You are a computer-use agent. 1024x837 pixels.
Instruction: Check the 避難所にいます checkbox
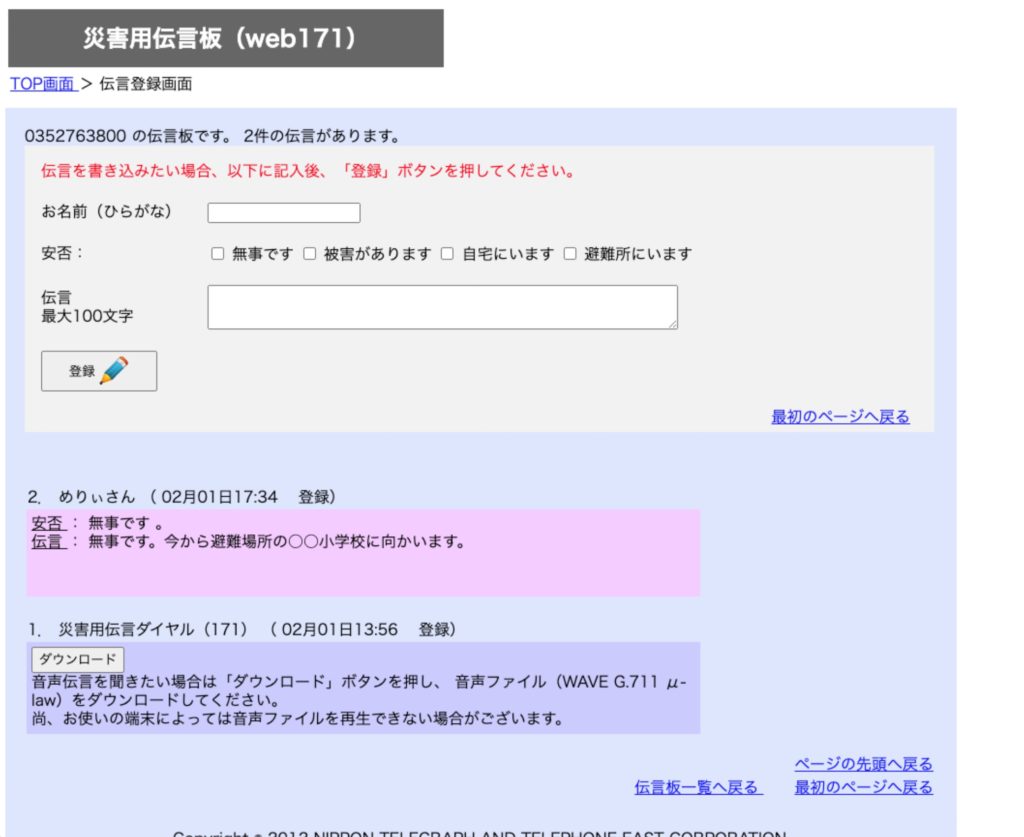pos(570,253)
